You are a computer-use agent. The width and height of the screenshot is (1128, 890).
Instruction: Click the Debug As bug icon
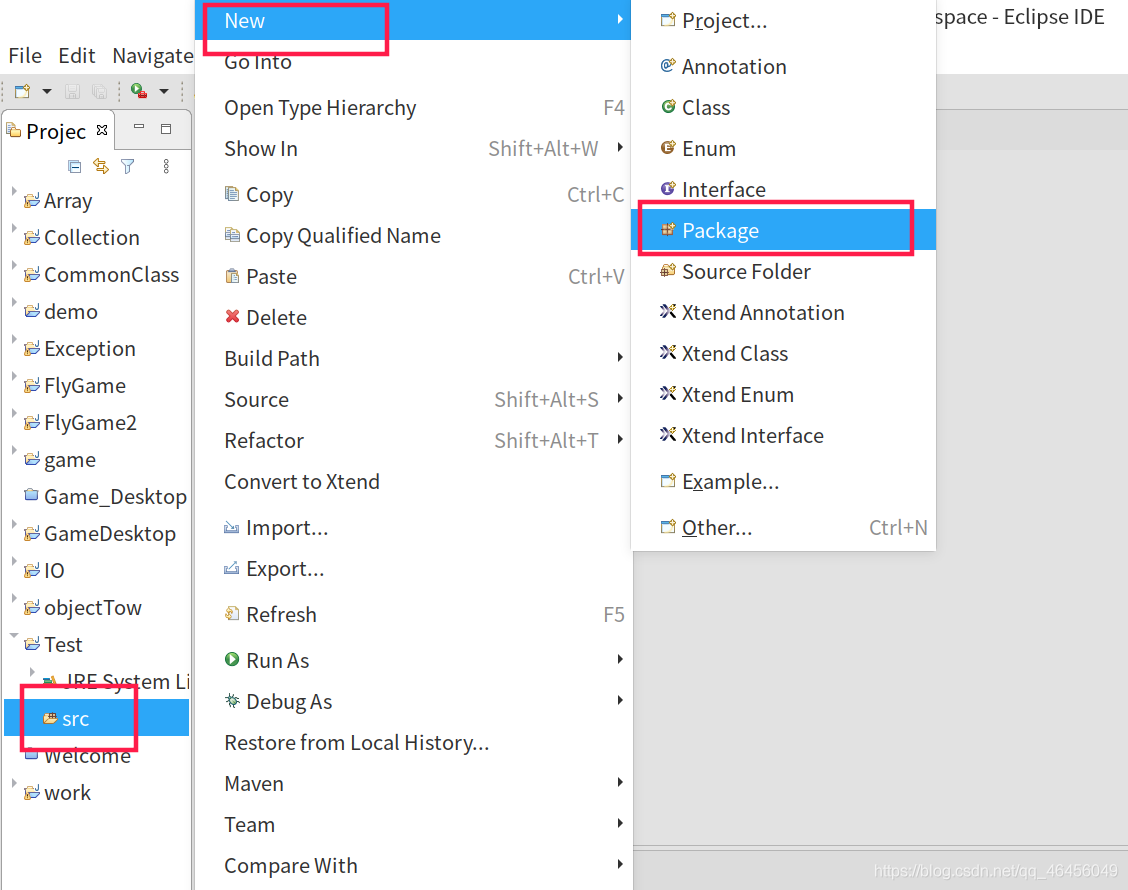[x=232, y=701]
